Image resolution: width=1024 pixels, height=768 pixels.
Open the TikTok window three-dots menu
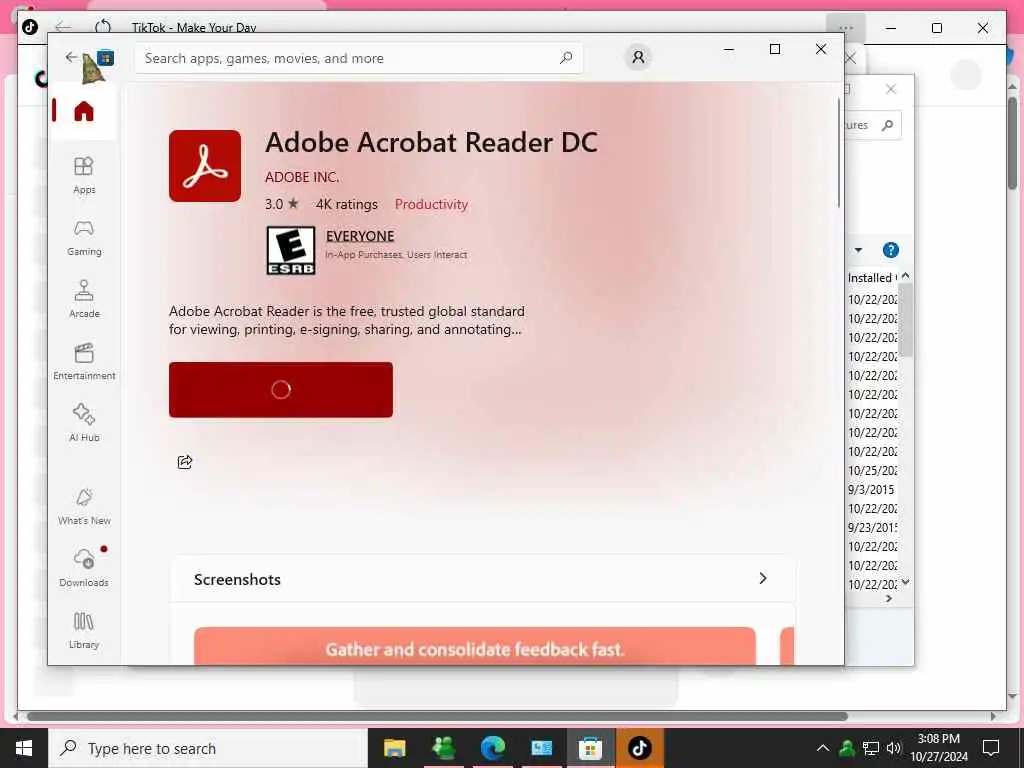(x=846, y=28)
